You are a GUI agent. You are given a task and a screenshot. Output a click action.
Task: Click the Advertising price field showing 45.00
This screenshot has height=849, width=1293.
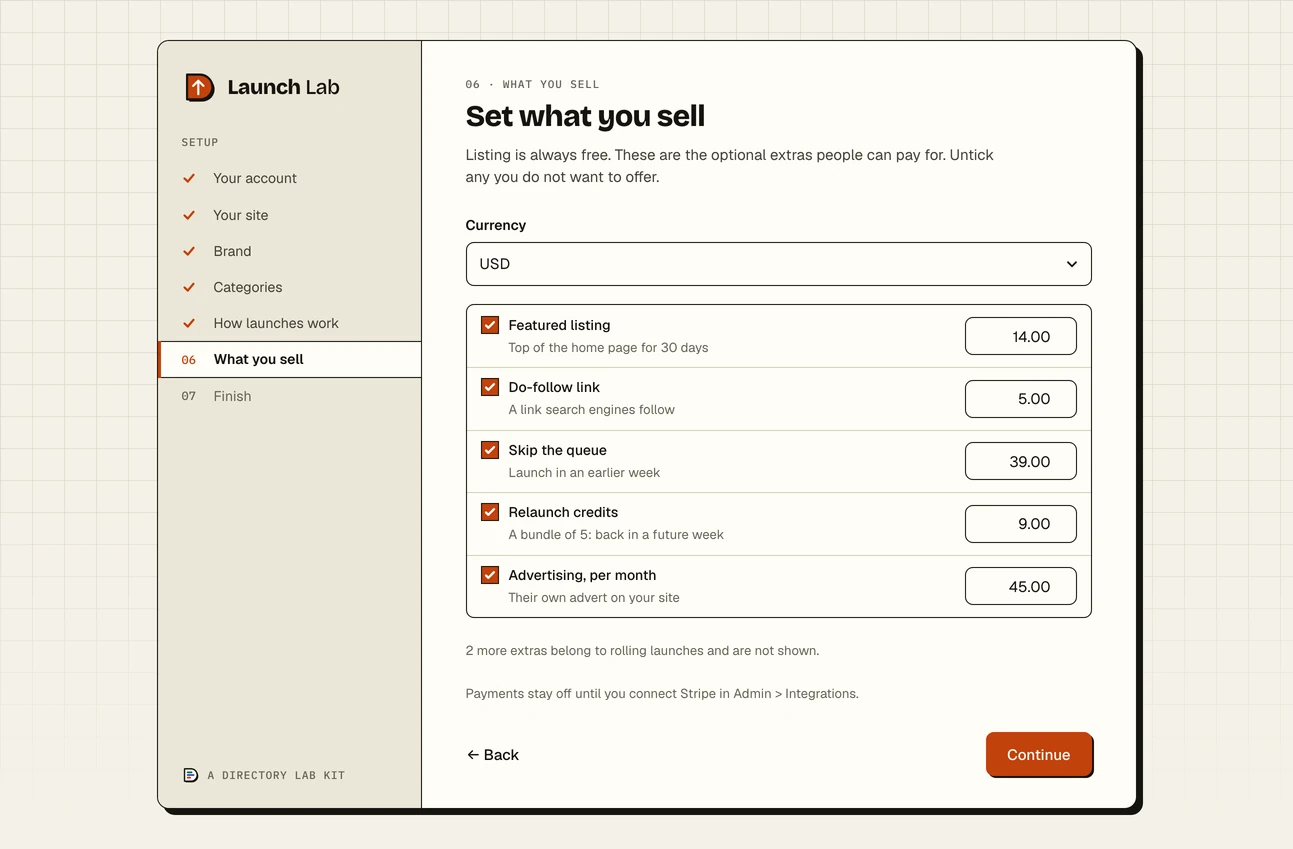pos(1021,586)
